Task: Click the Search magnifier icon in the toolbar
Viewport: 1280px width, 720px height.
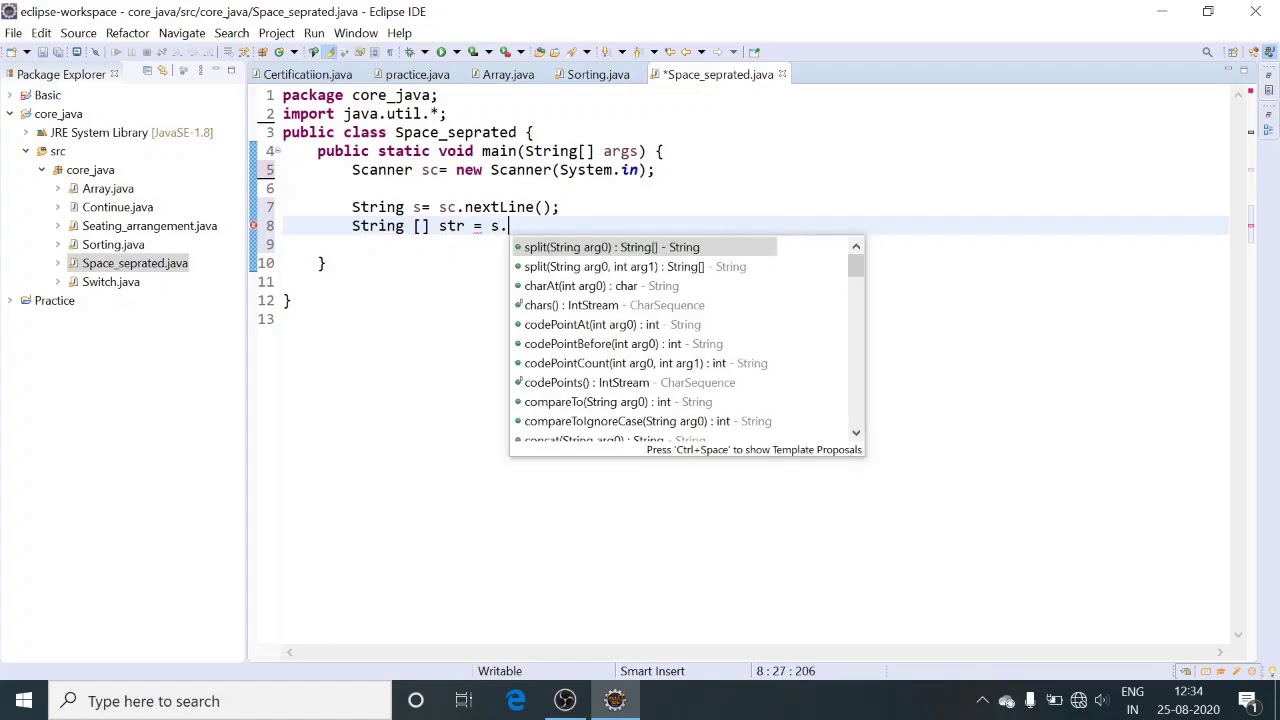Action: tap(1207, 52)
